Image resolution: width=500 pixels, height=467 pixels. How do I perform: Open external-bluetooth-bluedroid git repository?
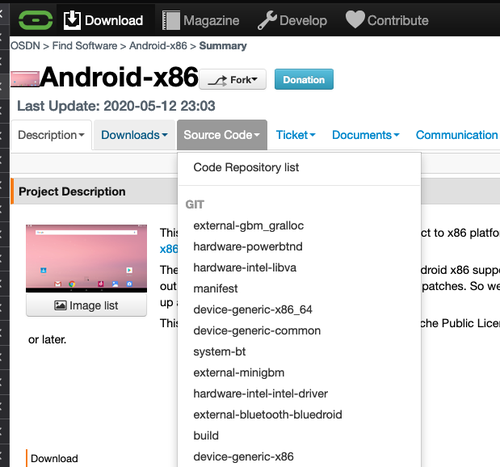pyautogui.click(x=299, y=415)
